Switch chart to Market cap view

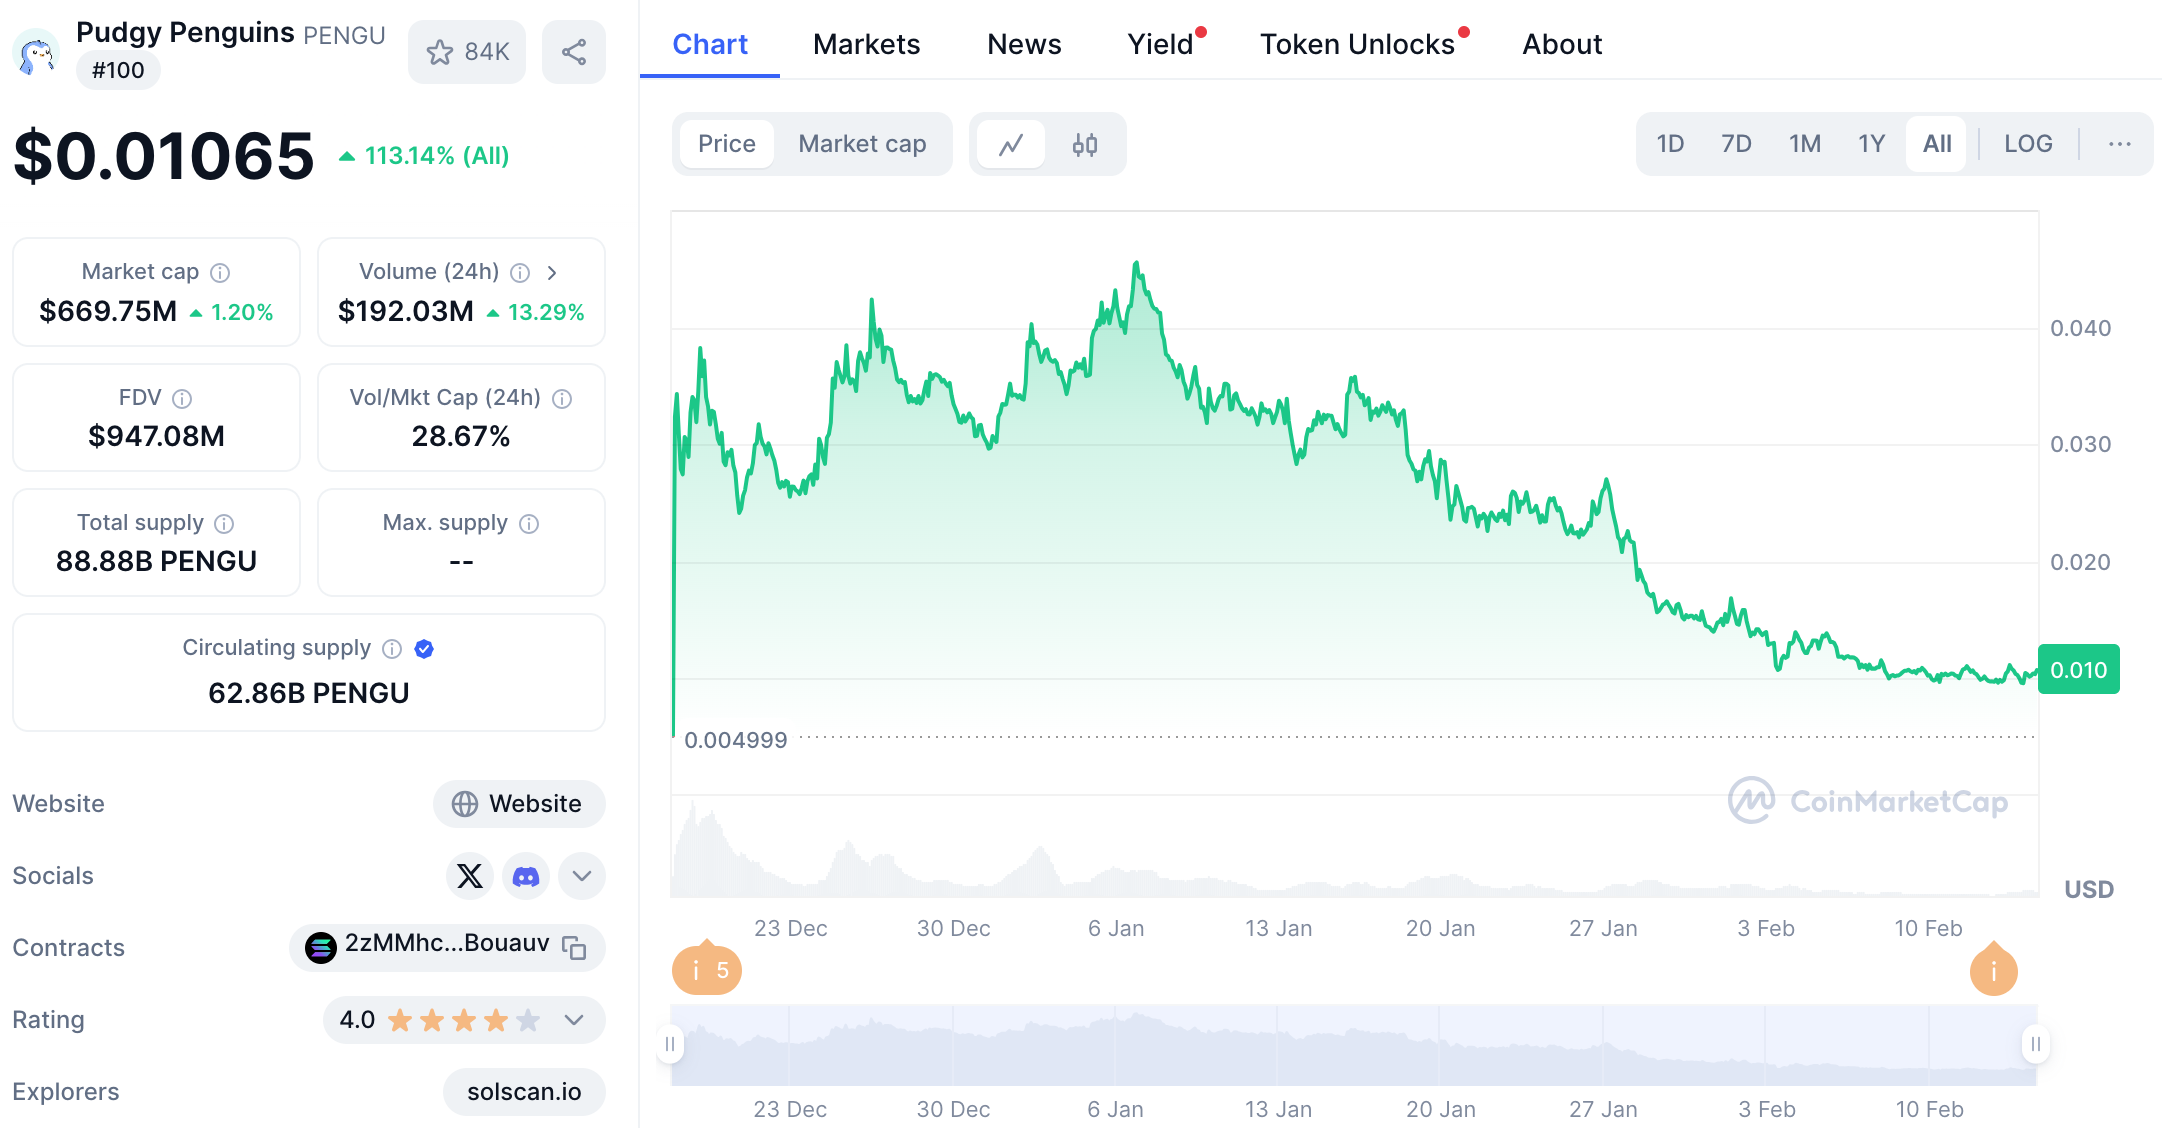coord(862,144)
